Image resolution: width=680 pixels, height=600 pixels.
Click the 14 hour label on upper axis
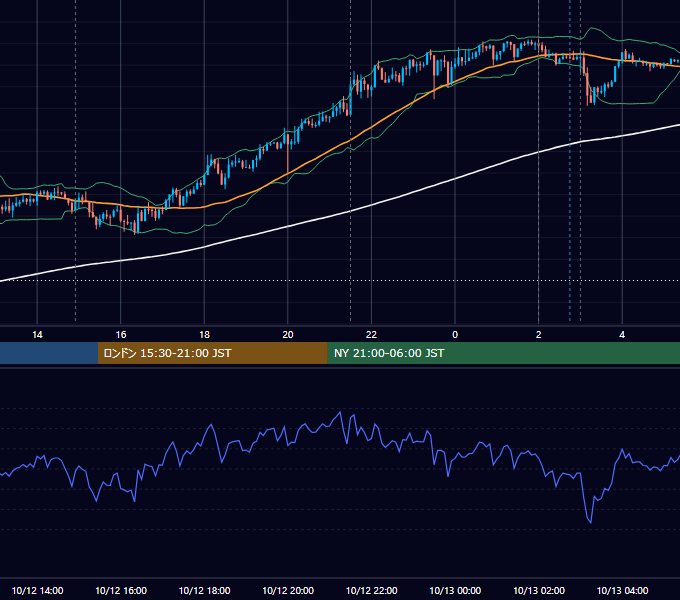coord(37,335)
